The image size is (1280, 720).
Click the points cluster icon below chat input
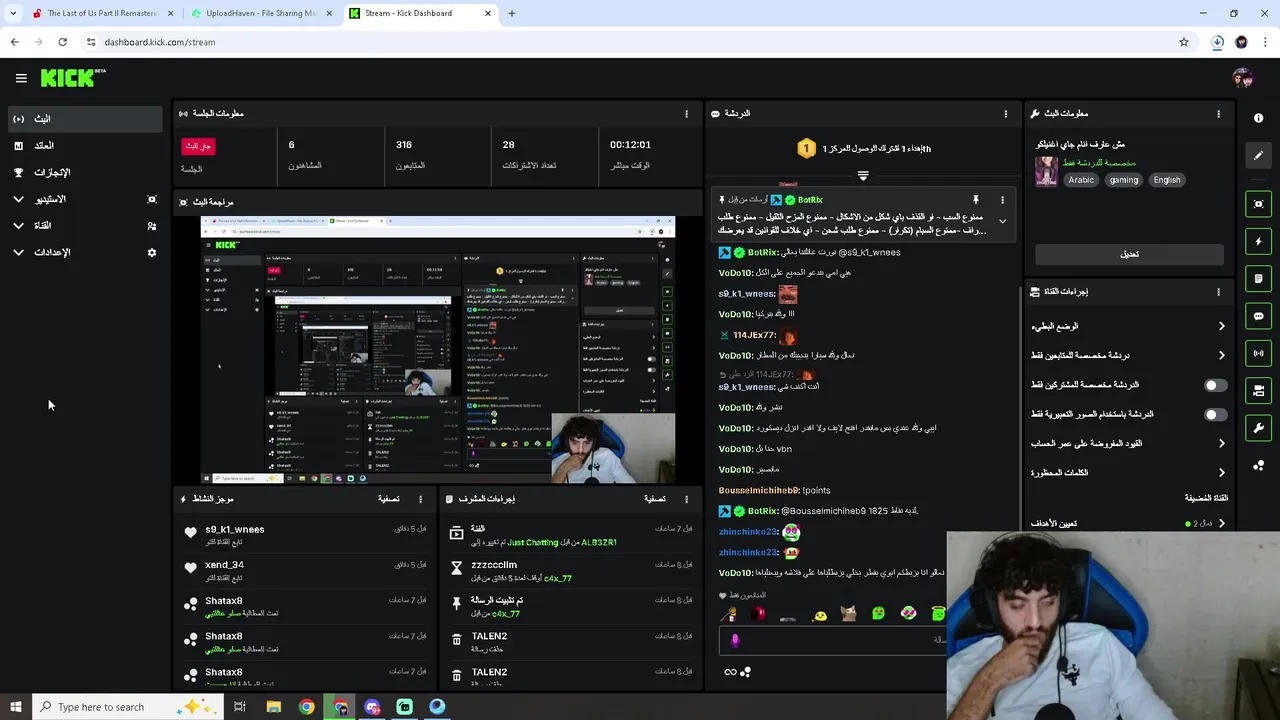pyautogui.click(x=745, y=672)
